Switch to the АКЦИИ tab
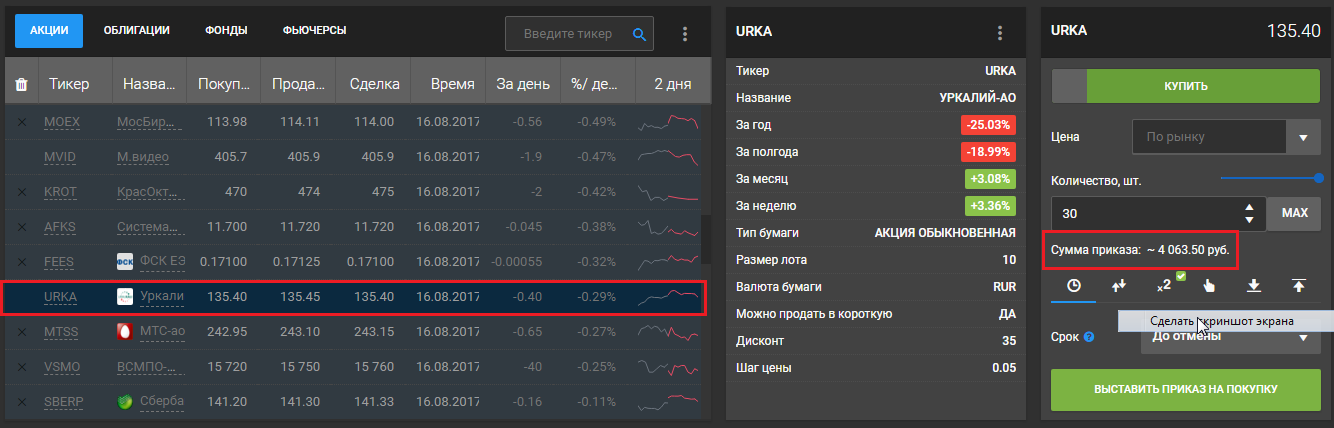This screenshot has width=1334, height=428. tap(49, 31)
